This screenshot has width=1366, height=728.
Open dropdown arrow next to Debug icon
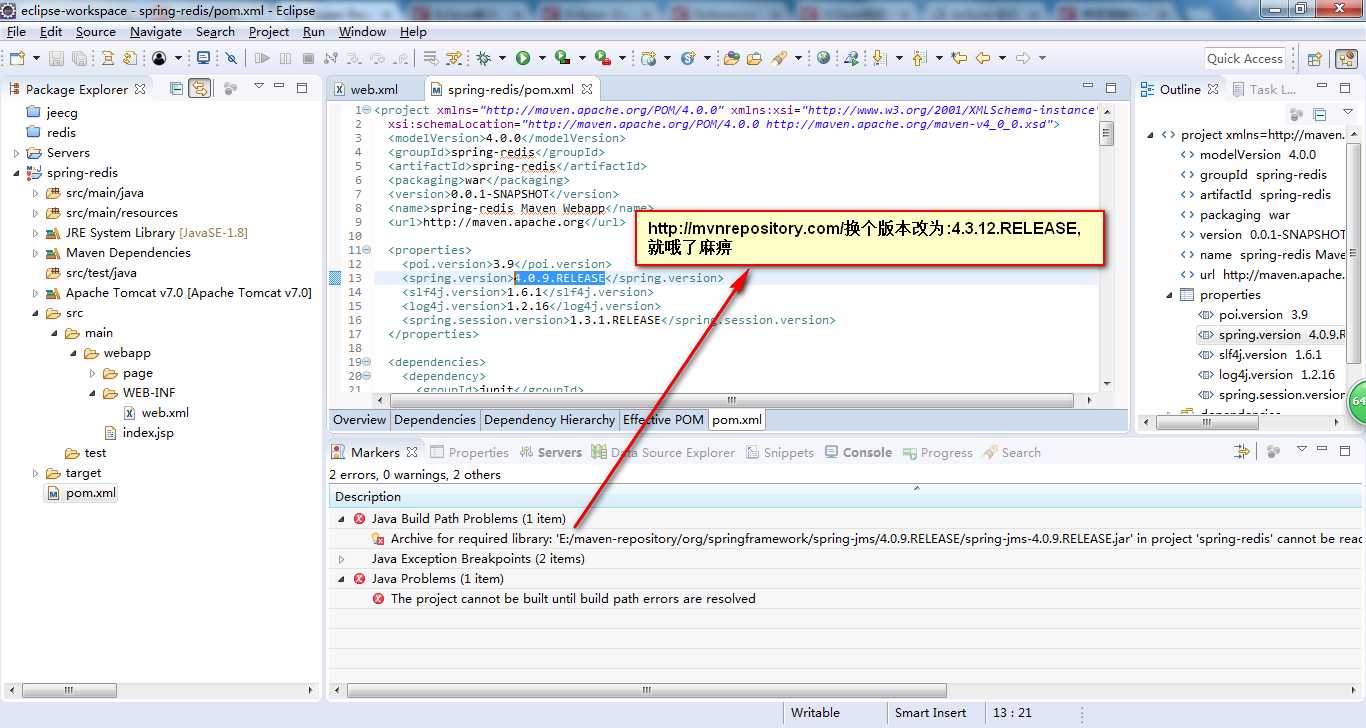click(502, 58)
